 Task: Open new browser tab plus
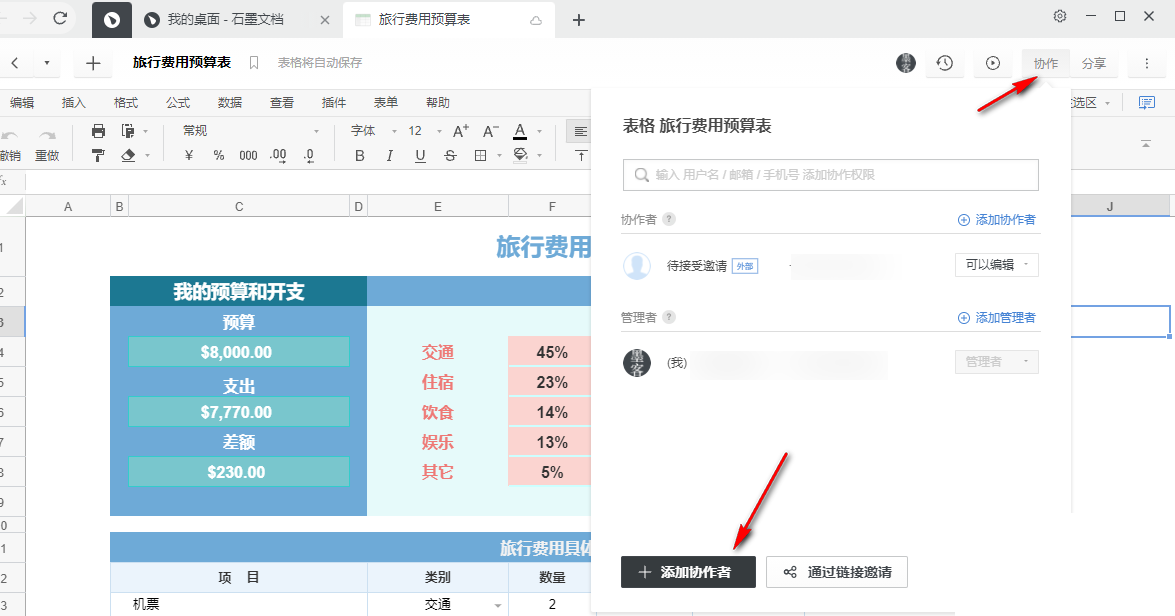point(579,20)
